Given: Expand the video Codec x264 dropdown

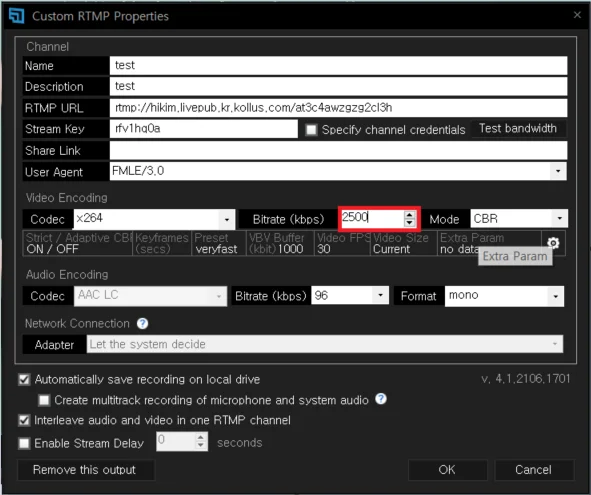Looking at the screenshot, I should pyautogui.click(x=227, y=219).
